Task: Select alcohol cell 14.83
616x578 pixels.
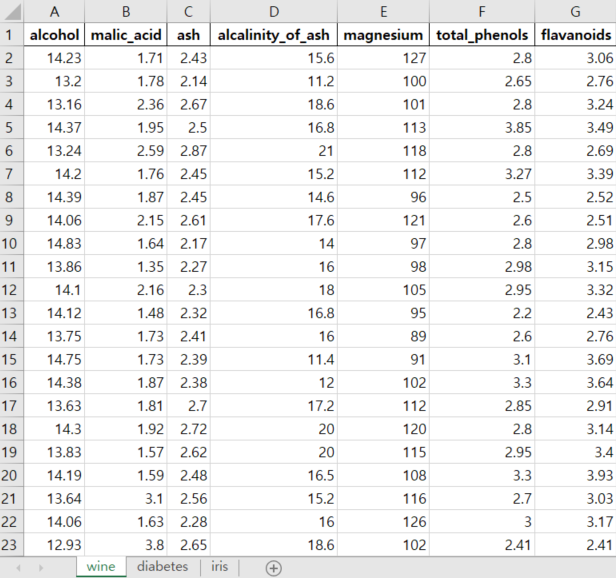Action: tap(54, 244)
